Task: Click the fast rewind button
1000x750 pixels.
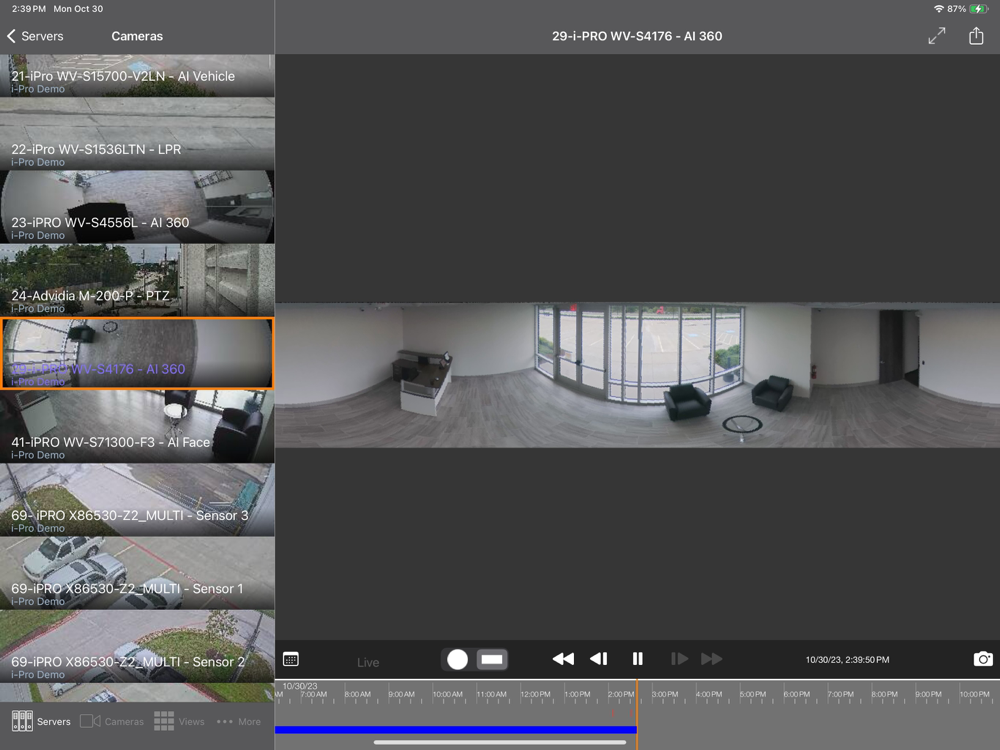Action: pyautogui.click(x=562, y=659)
